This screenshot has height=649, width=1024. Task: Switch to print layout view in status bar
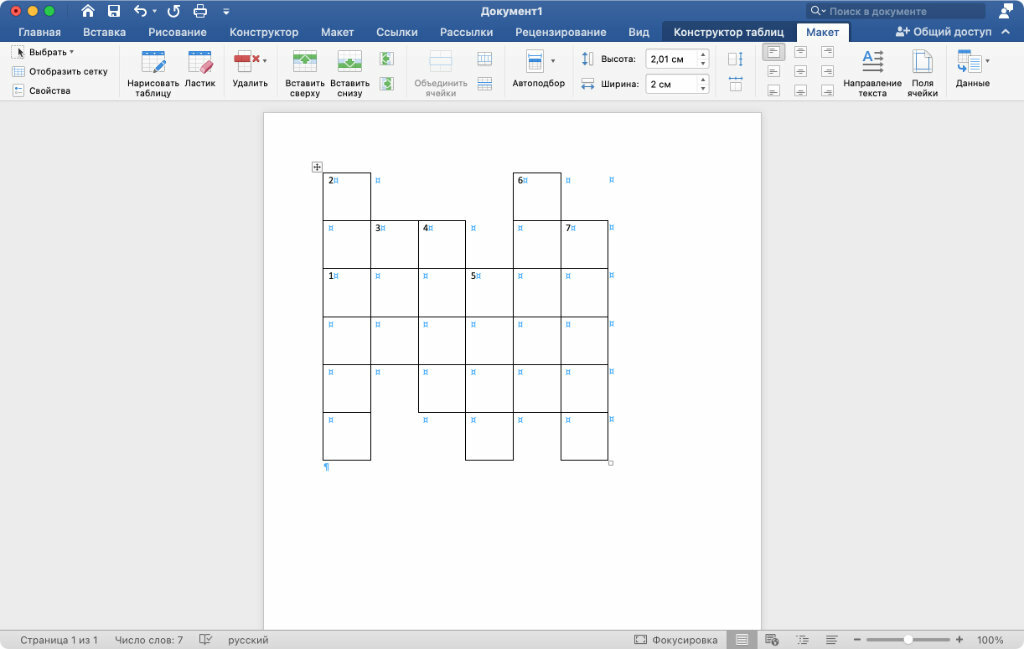click(741, 640)
